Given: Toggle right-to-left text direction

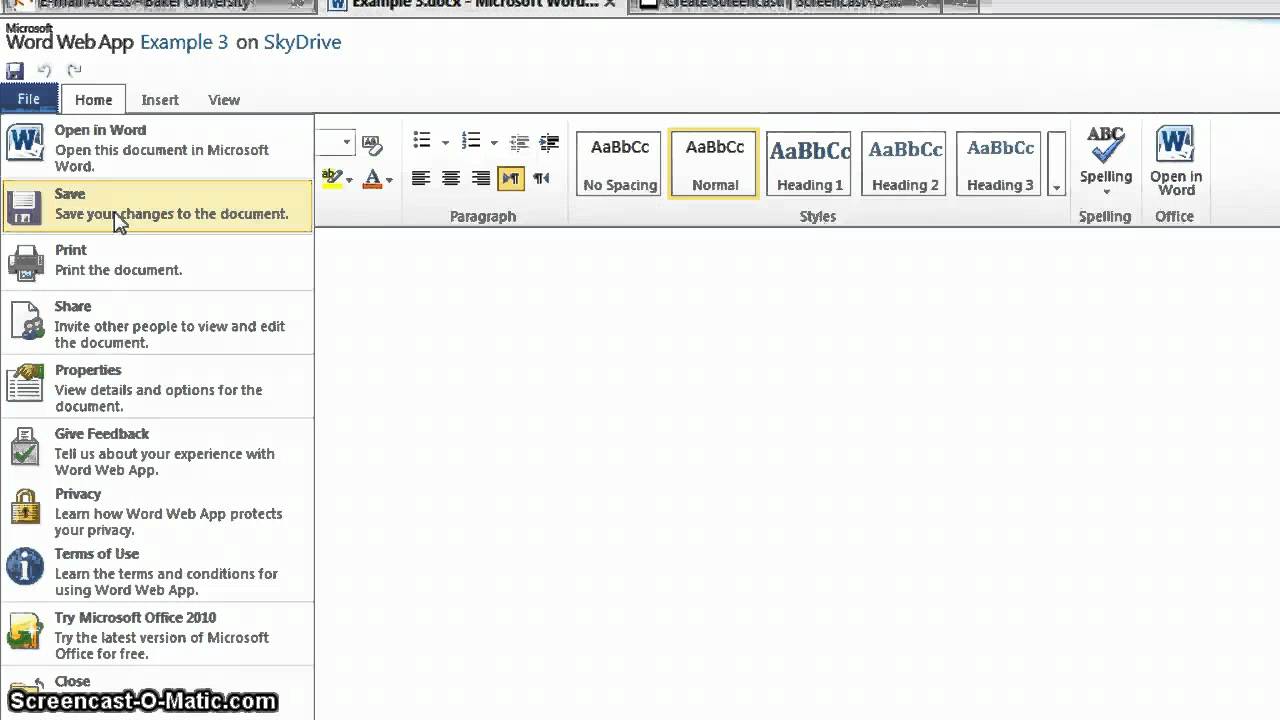Looking at the screenshot, I should coord(541,179).
